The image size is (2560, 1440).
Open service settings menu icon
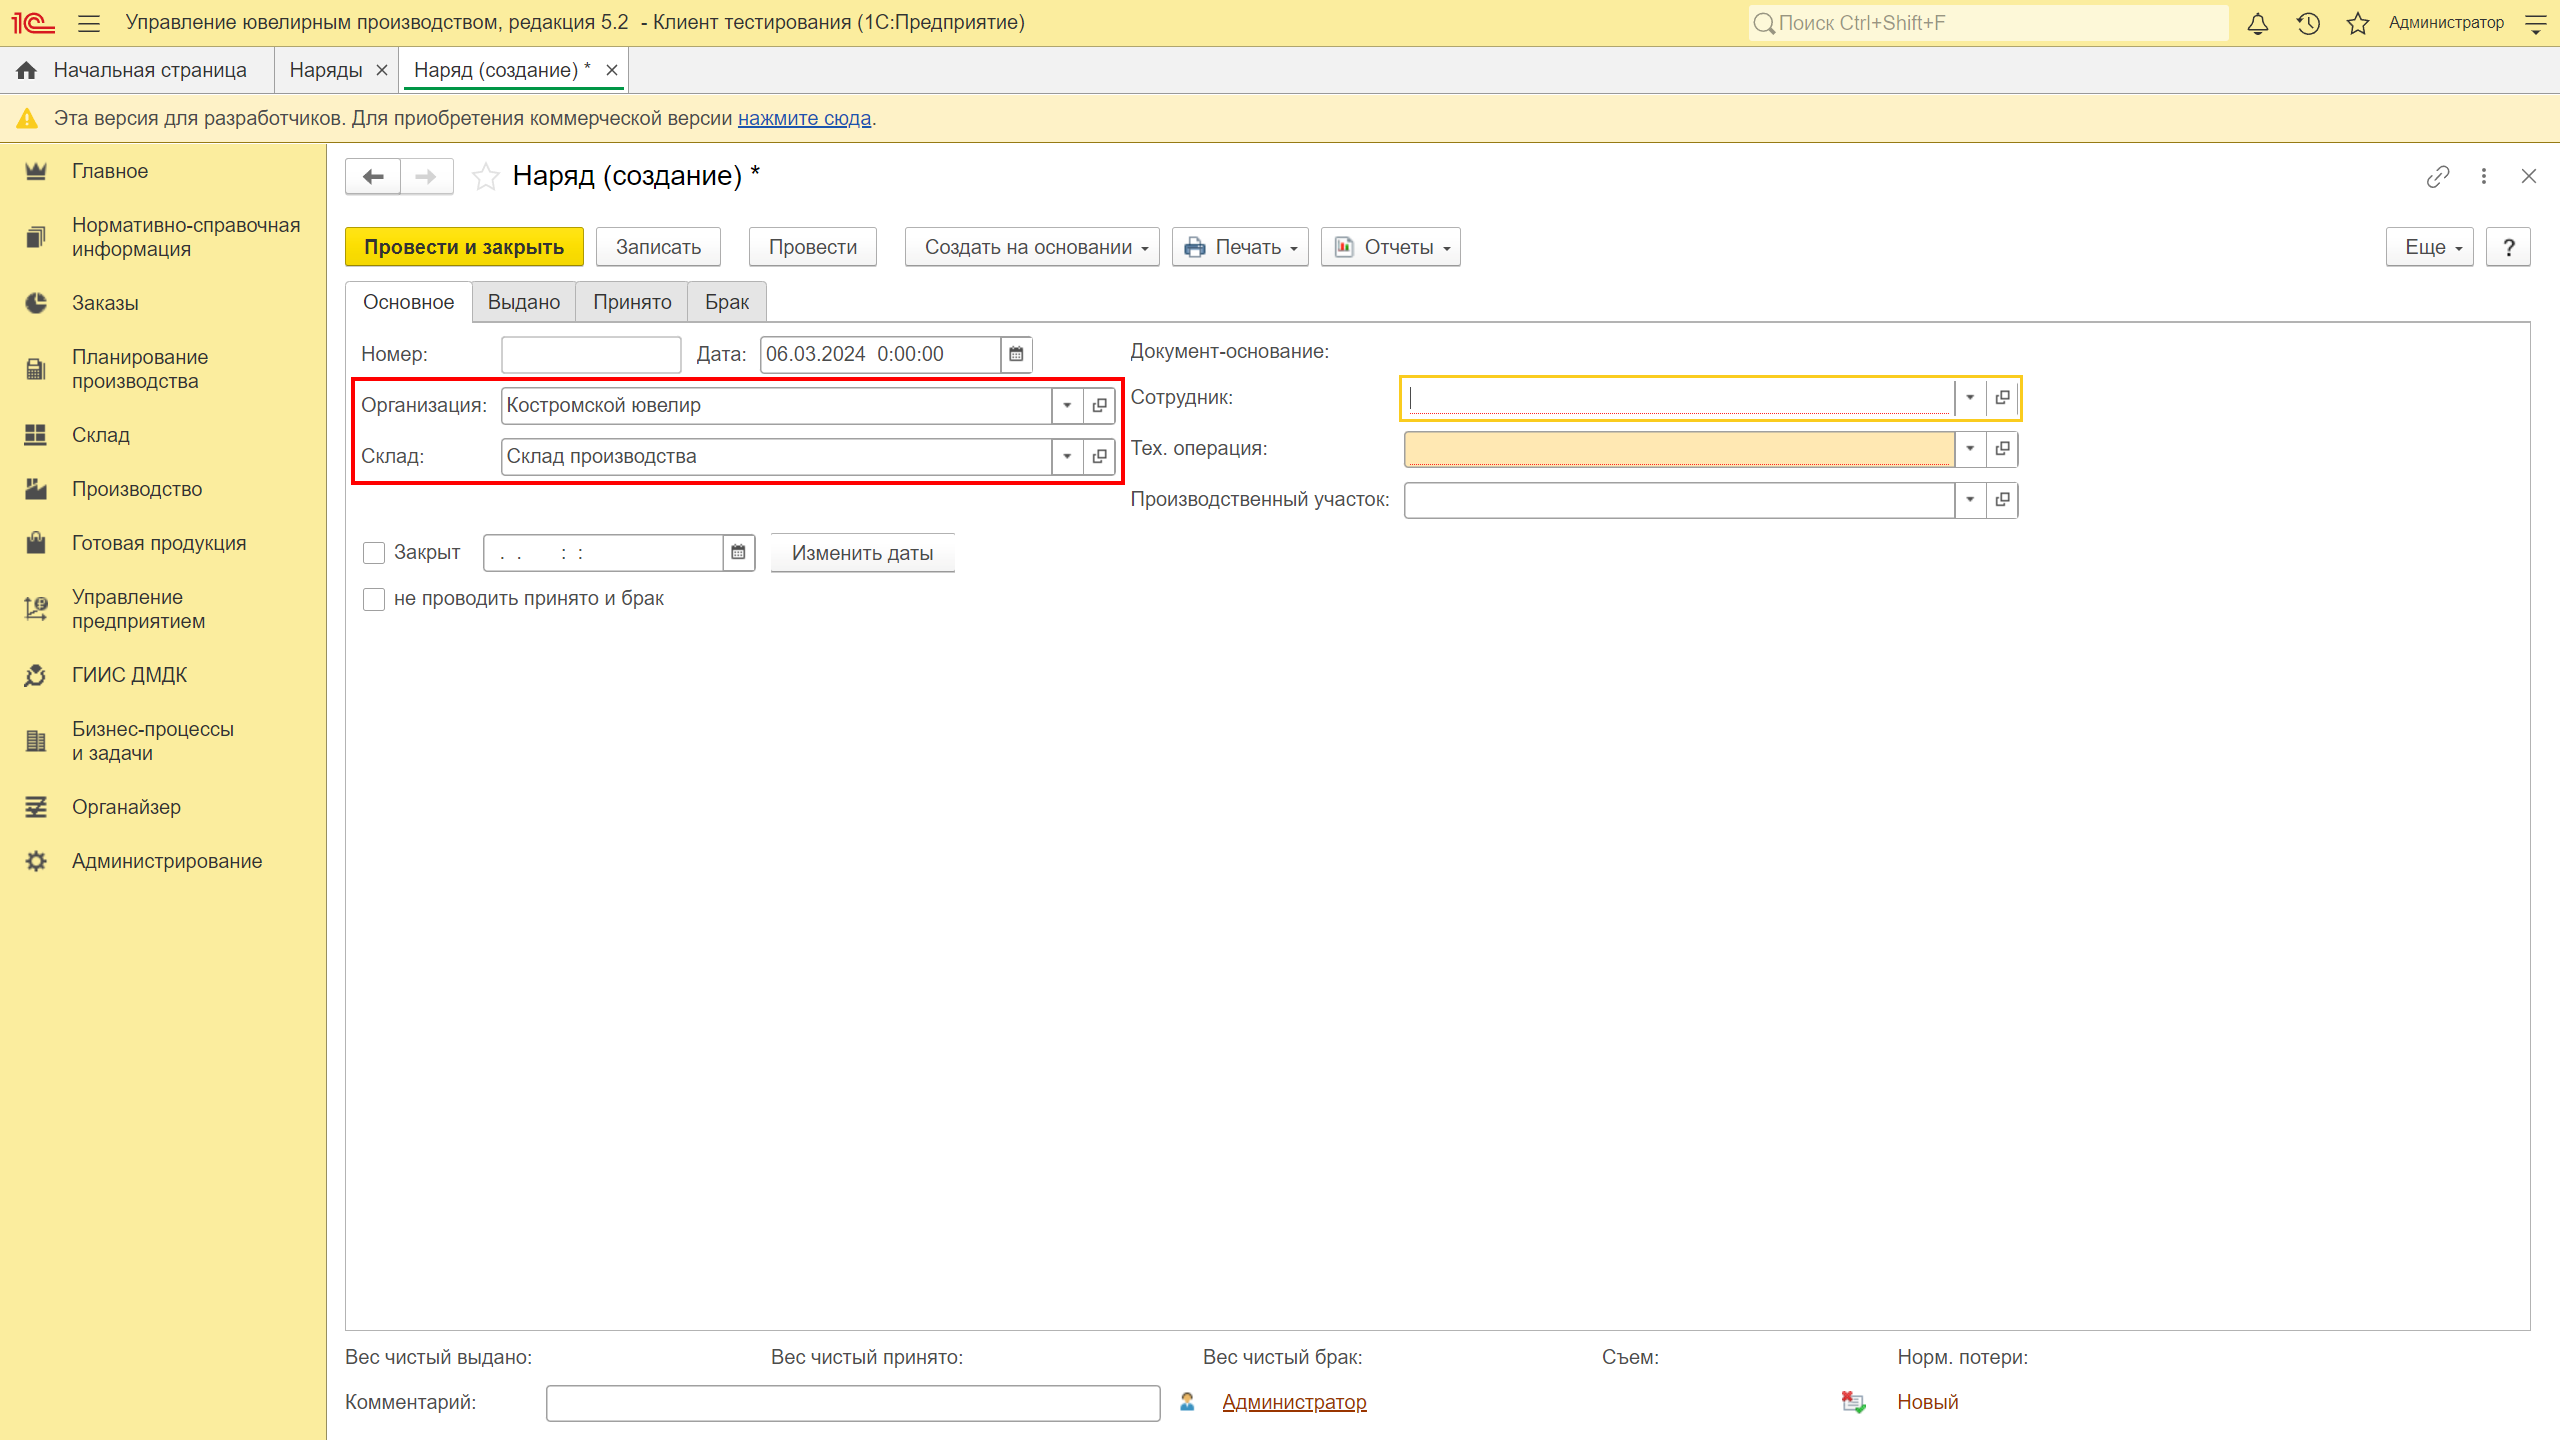tap(2535, 23)
